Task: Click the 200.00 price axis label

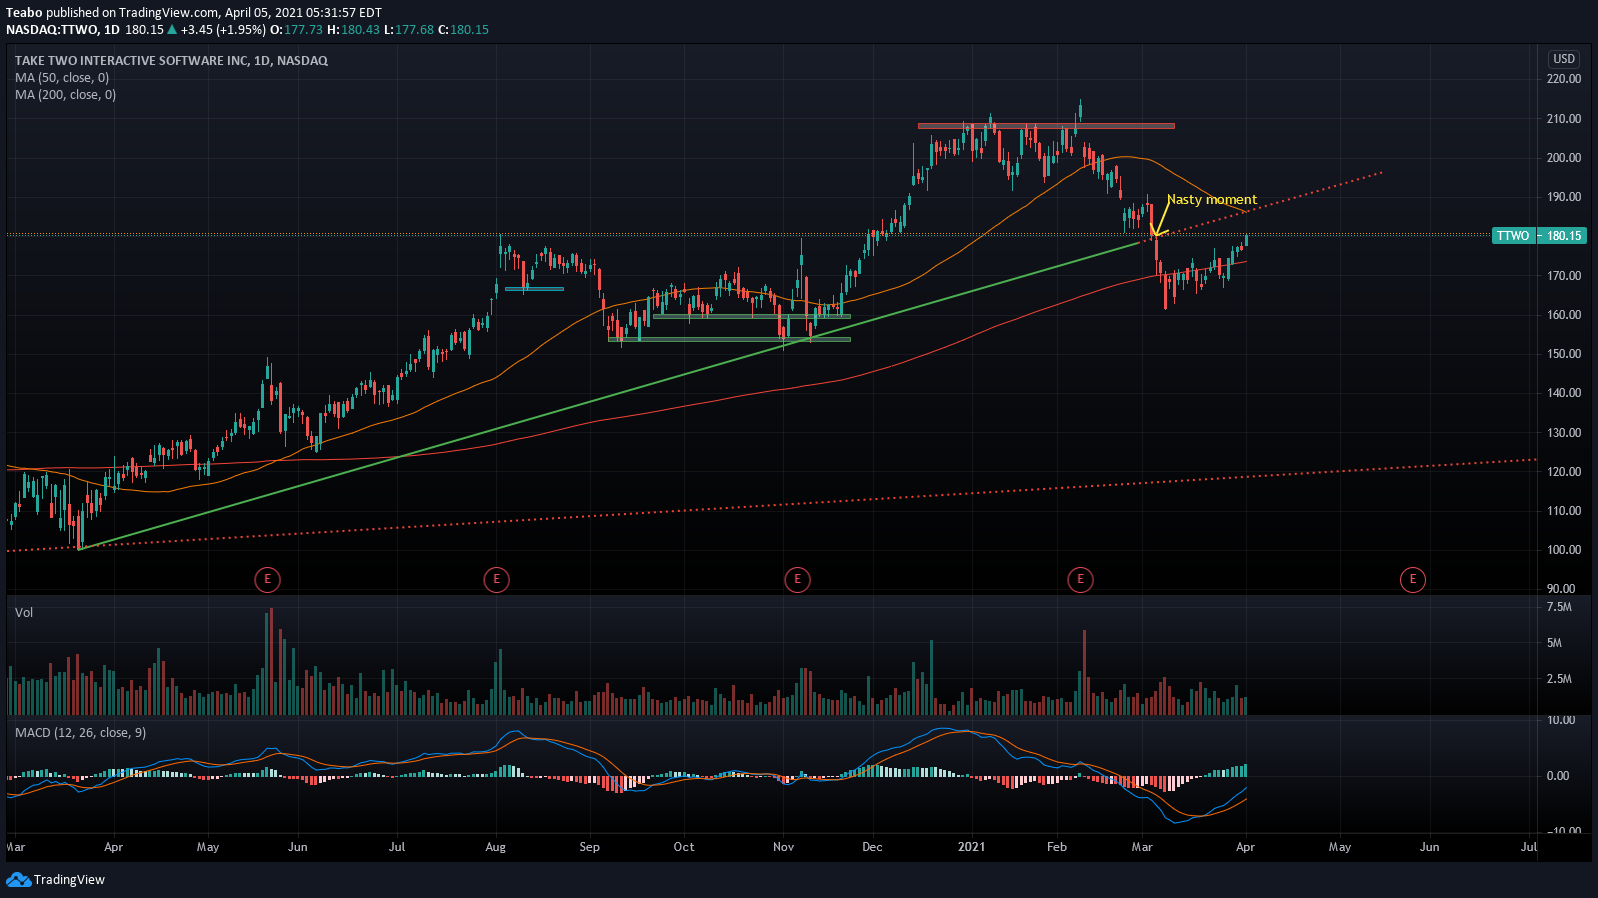Action: coord(1564,158)
